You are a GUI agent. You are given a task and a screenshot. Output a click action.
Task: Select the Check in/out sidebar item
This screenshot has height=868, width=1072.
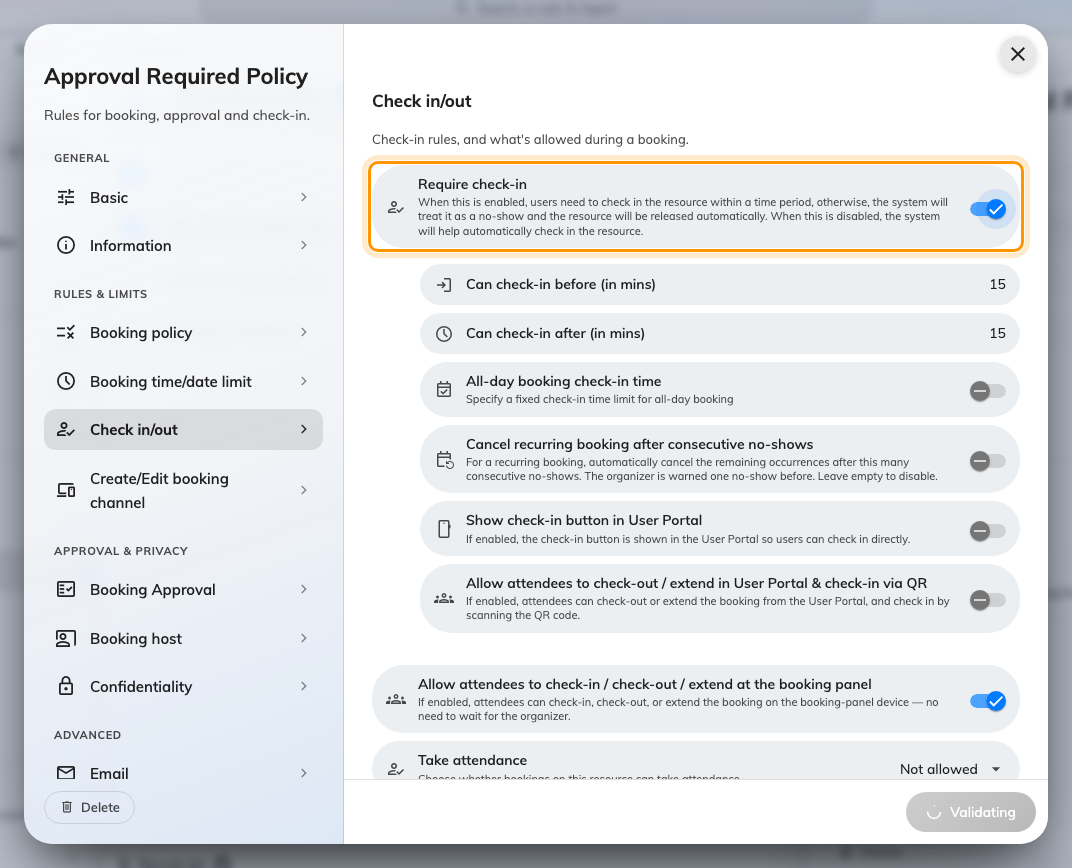point(183,430)
